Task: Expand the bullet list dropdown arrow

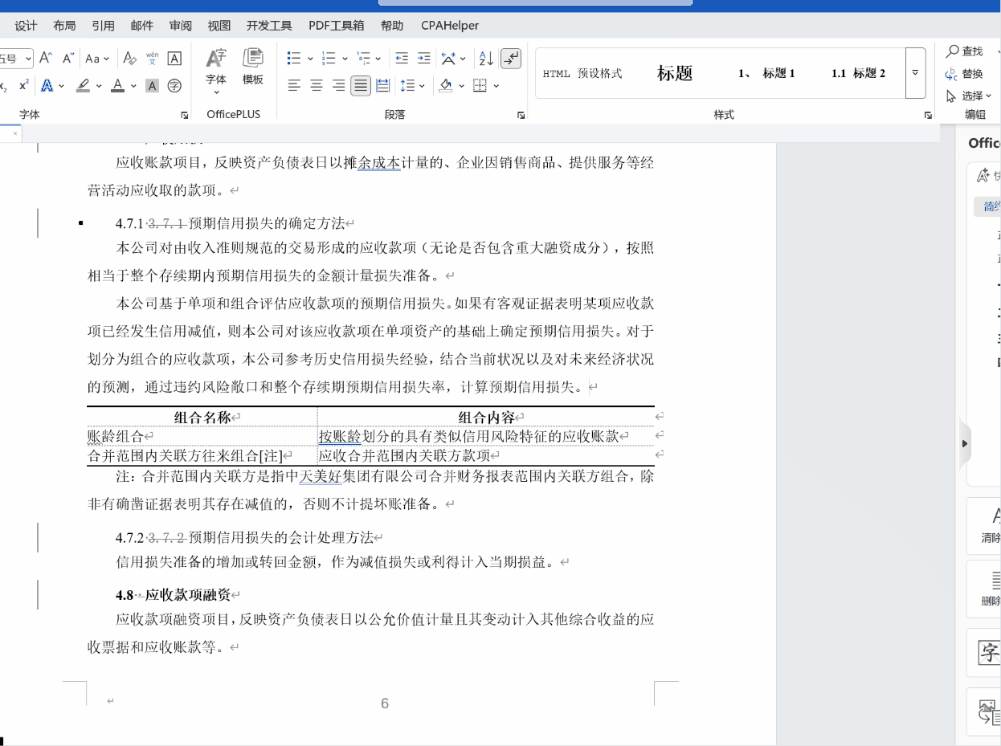Action: coord(310,59)
